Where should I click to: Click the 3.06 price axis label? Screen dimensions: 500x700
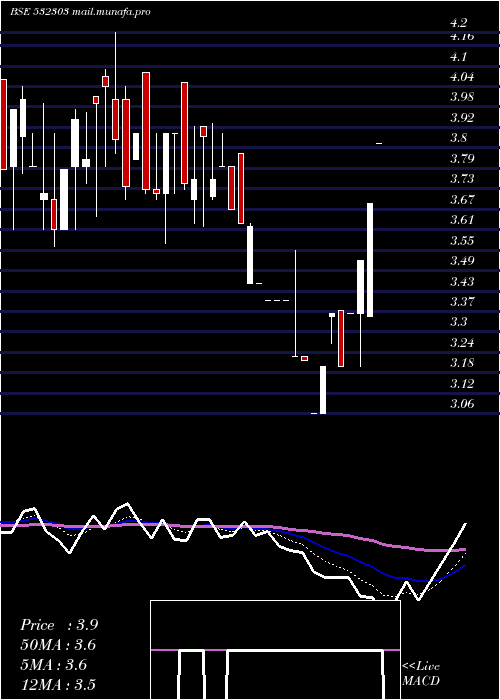click(x=462, y=404)
